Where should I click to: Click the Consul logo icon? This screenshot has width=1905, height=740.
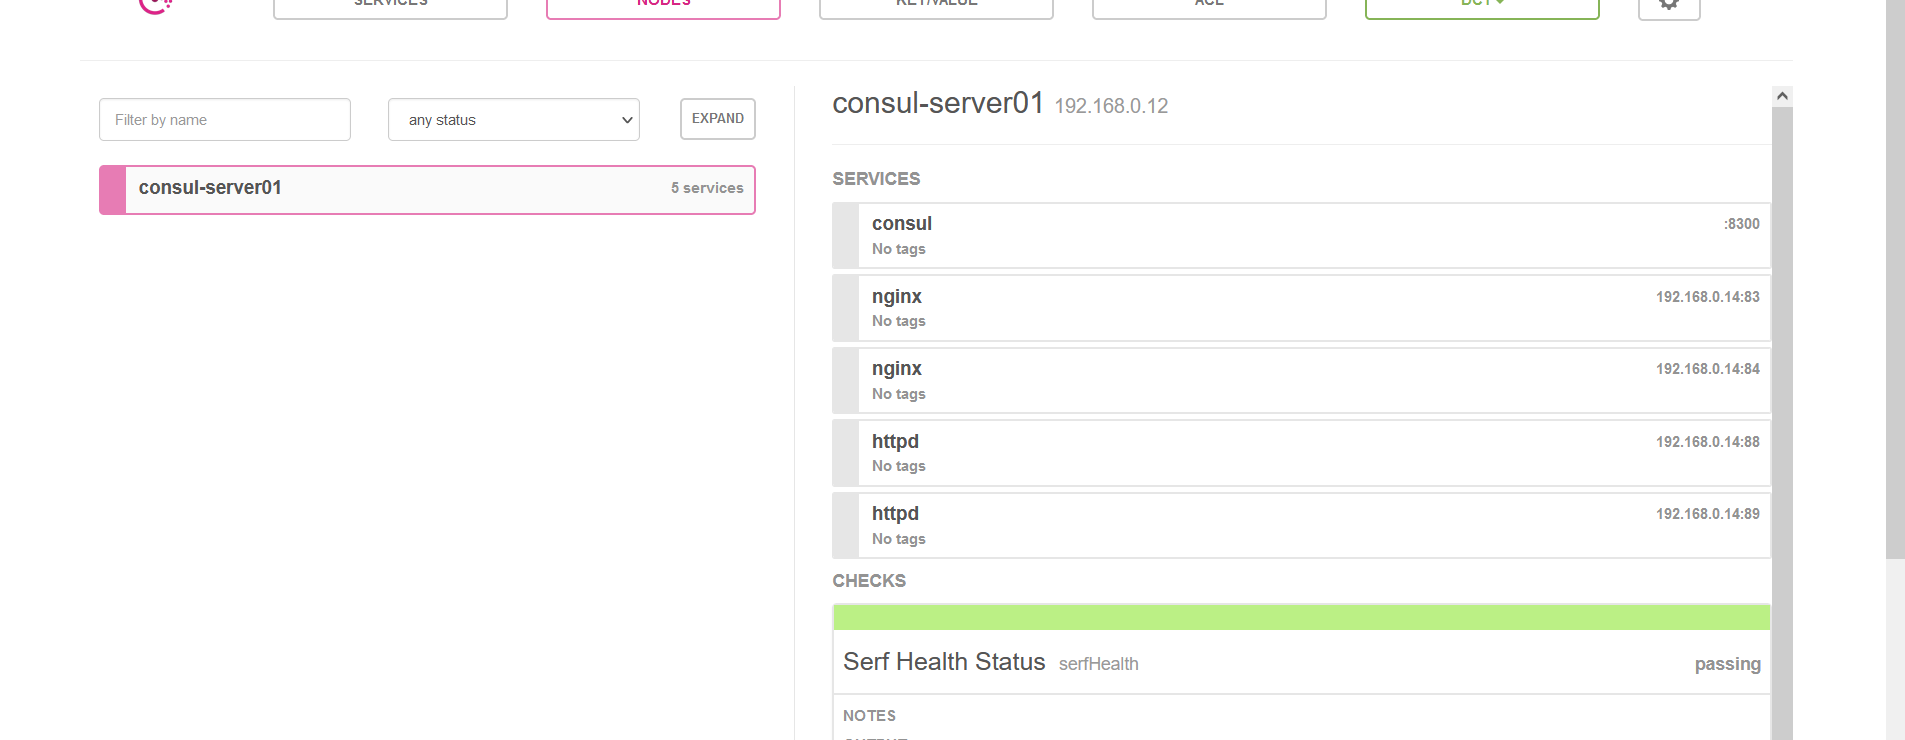154,4
